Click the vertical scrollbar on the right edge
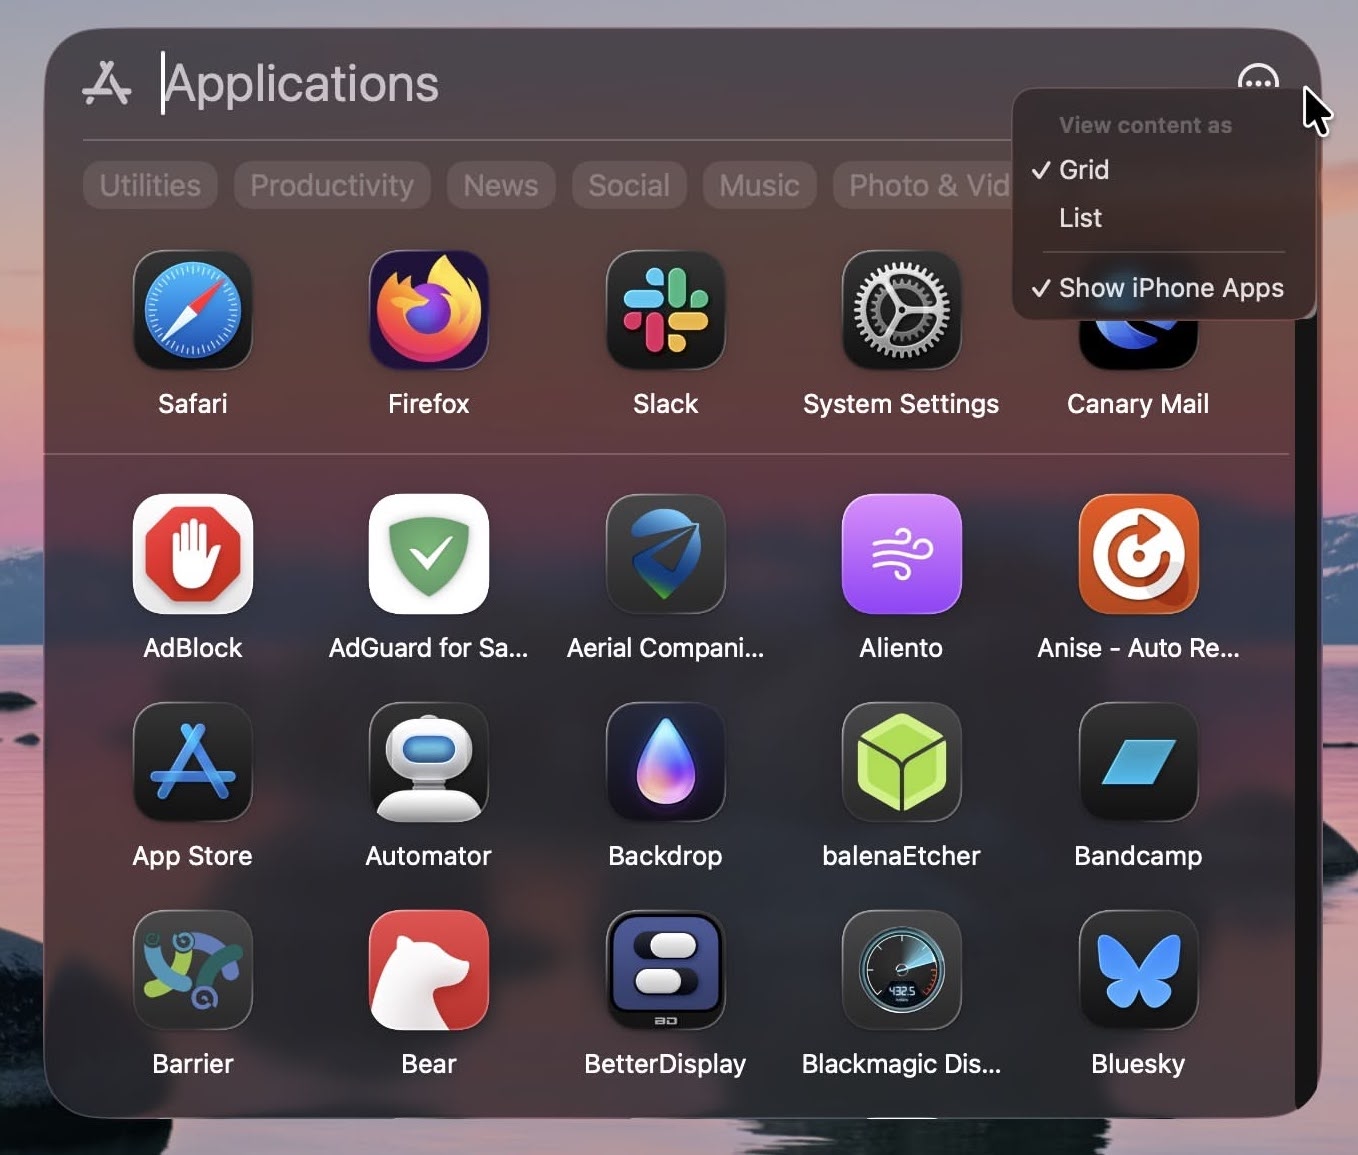 pos(1305,700)
